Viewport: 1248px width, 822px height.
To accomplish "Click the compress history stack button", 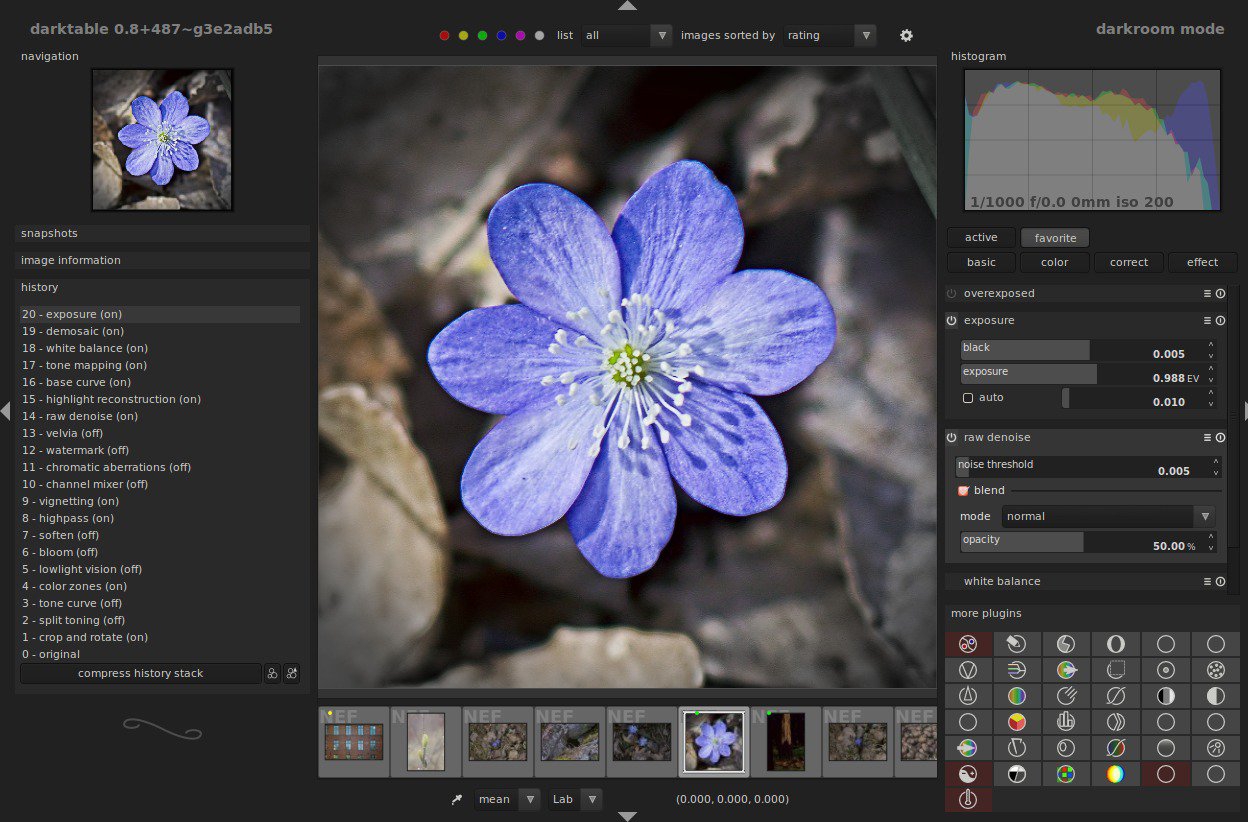I will pyautogui.click(x=140, y=674).
